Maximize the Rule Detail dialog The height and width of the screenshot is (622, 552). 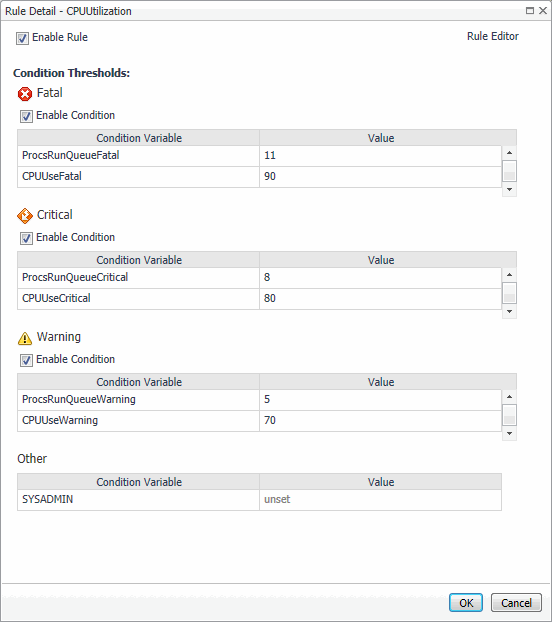pyautogui.click(x=530, y=11)
